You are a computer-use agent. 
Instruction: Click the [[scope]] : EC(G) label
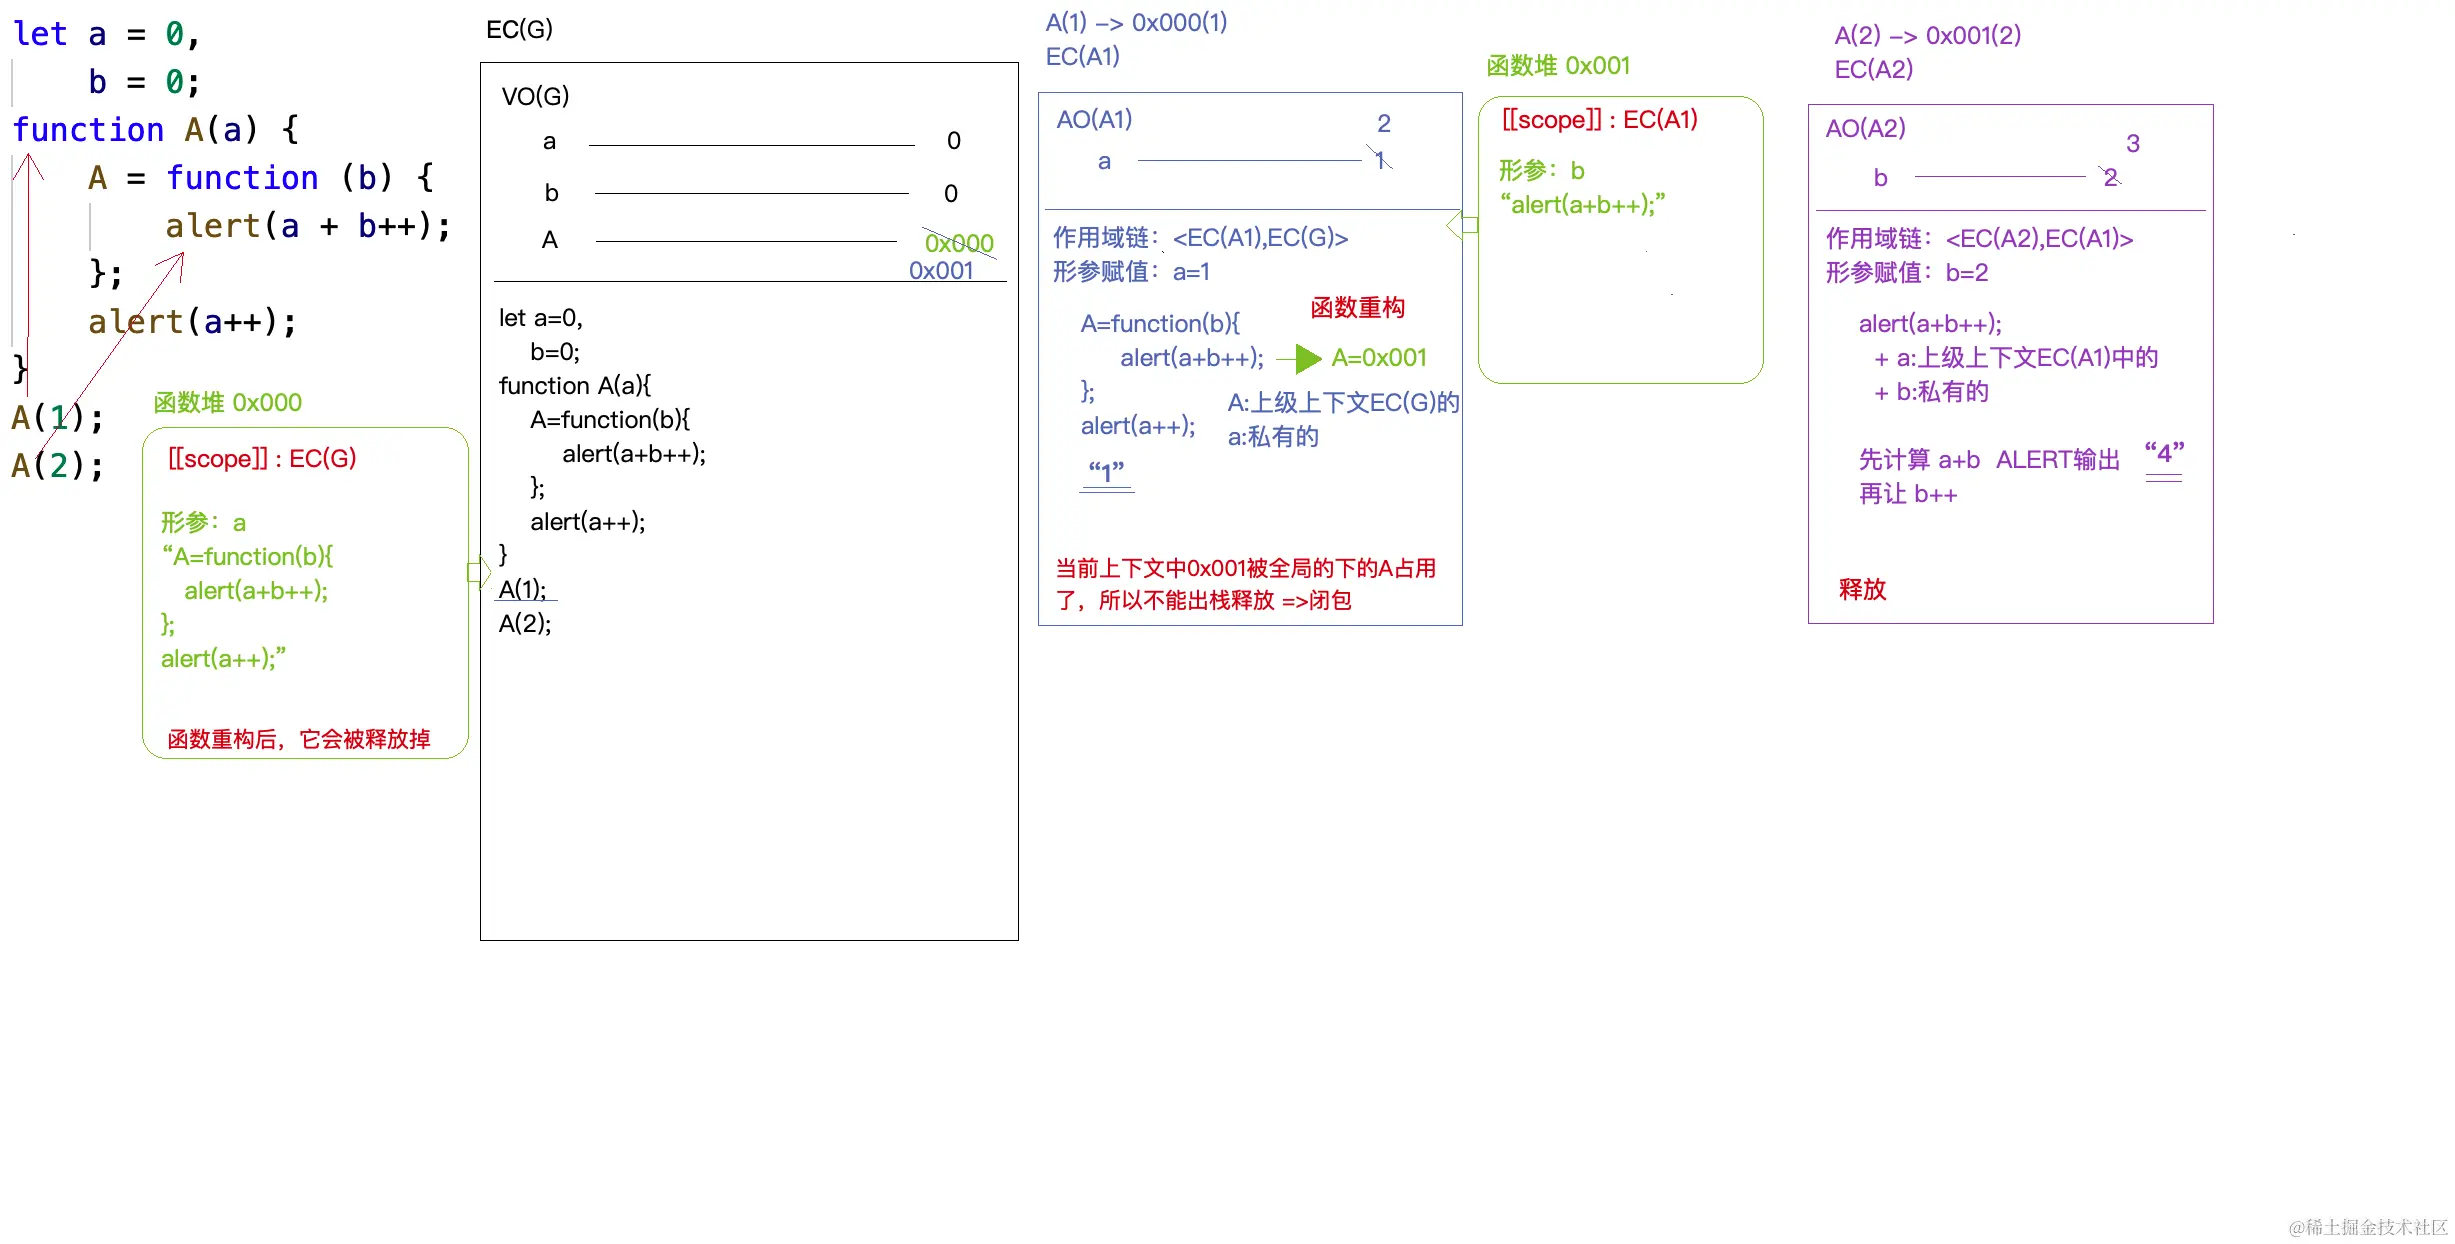click(262, 458)
